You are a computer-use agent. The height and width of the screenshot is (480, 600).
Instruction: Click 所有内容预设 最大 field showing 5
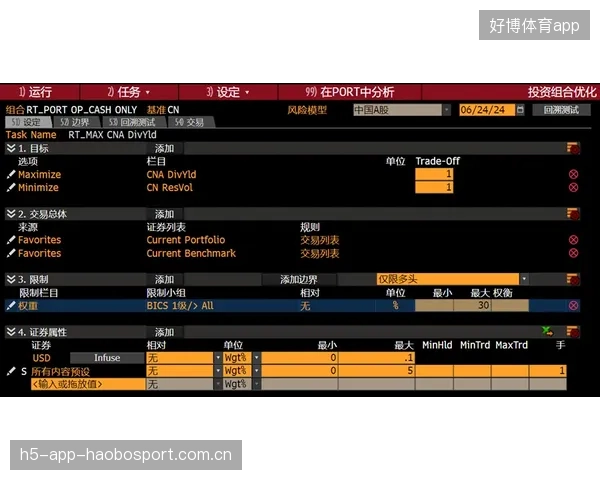377,371
